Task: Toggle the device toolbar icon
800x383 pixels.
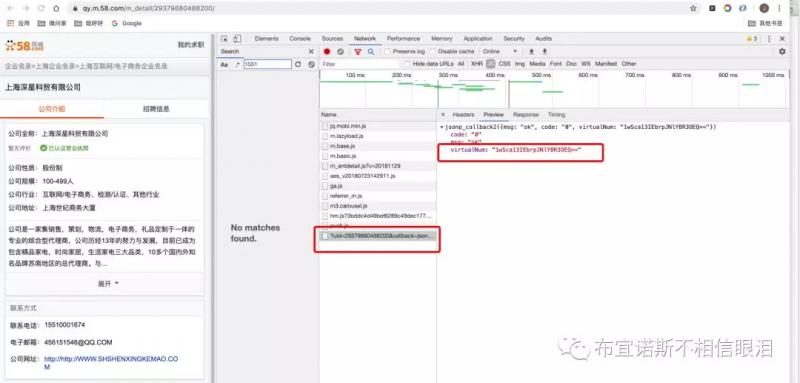Action: [237, 39]
